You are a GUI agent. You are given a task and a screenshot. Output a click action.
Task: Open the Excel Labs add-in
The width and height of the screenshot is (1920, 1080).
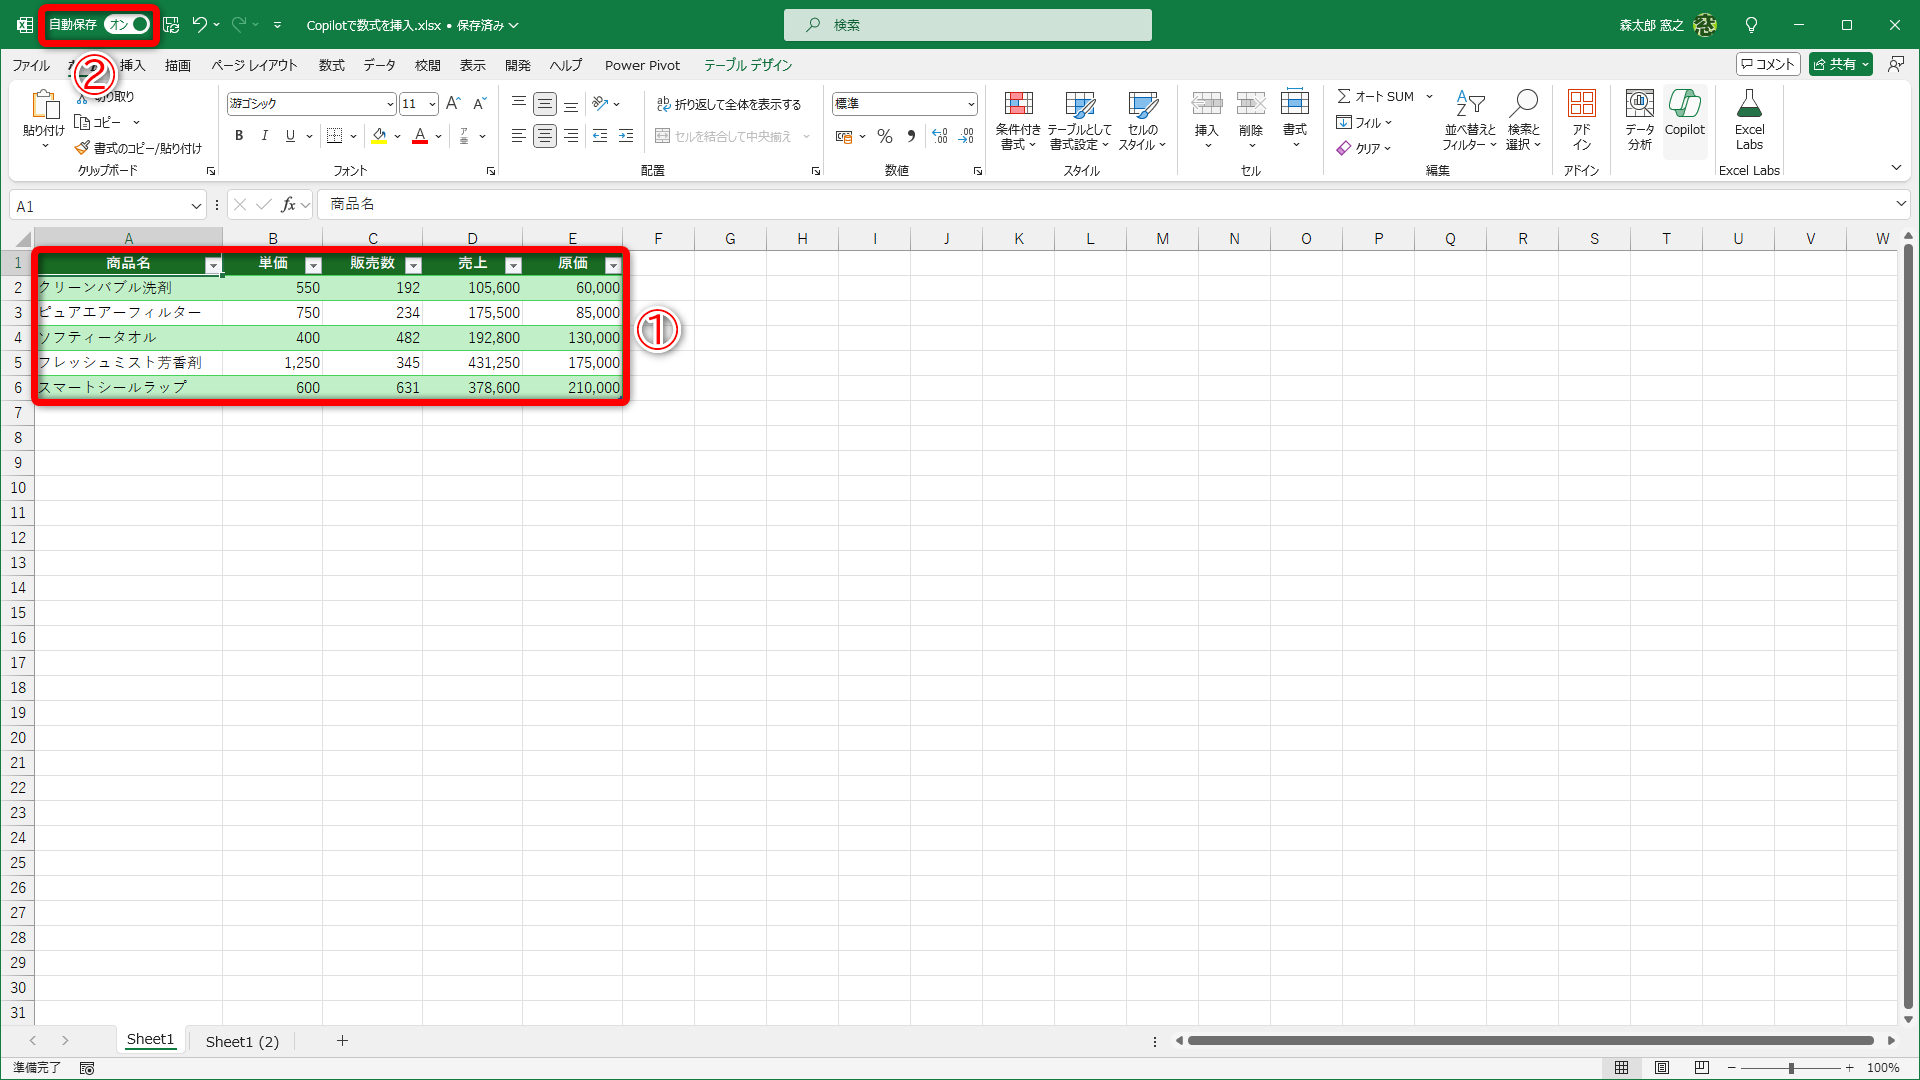click(x=1749, y=112)
